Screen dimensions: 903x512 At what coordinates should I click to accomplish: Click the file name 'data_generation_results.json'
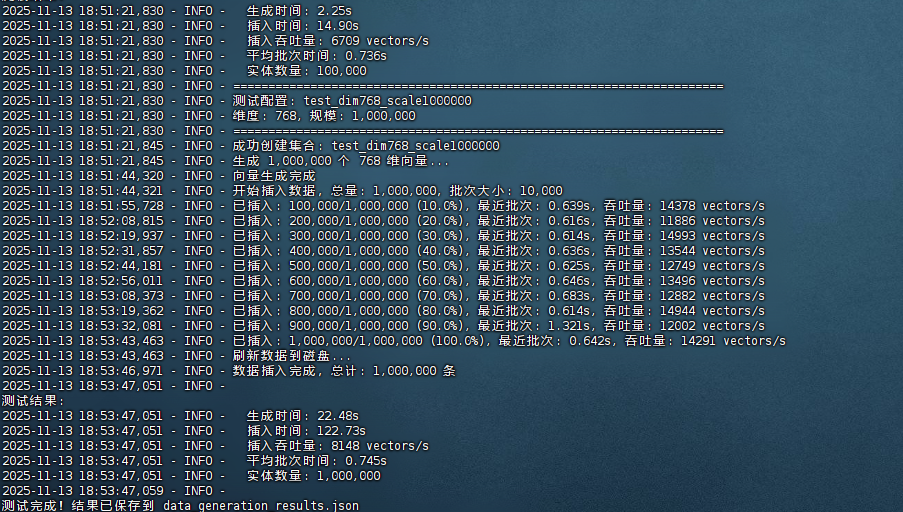(261, 505)
